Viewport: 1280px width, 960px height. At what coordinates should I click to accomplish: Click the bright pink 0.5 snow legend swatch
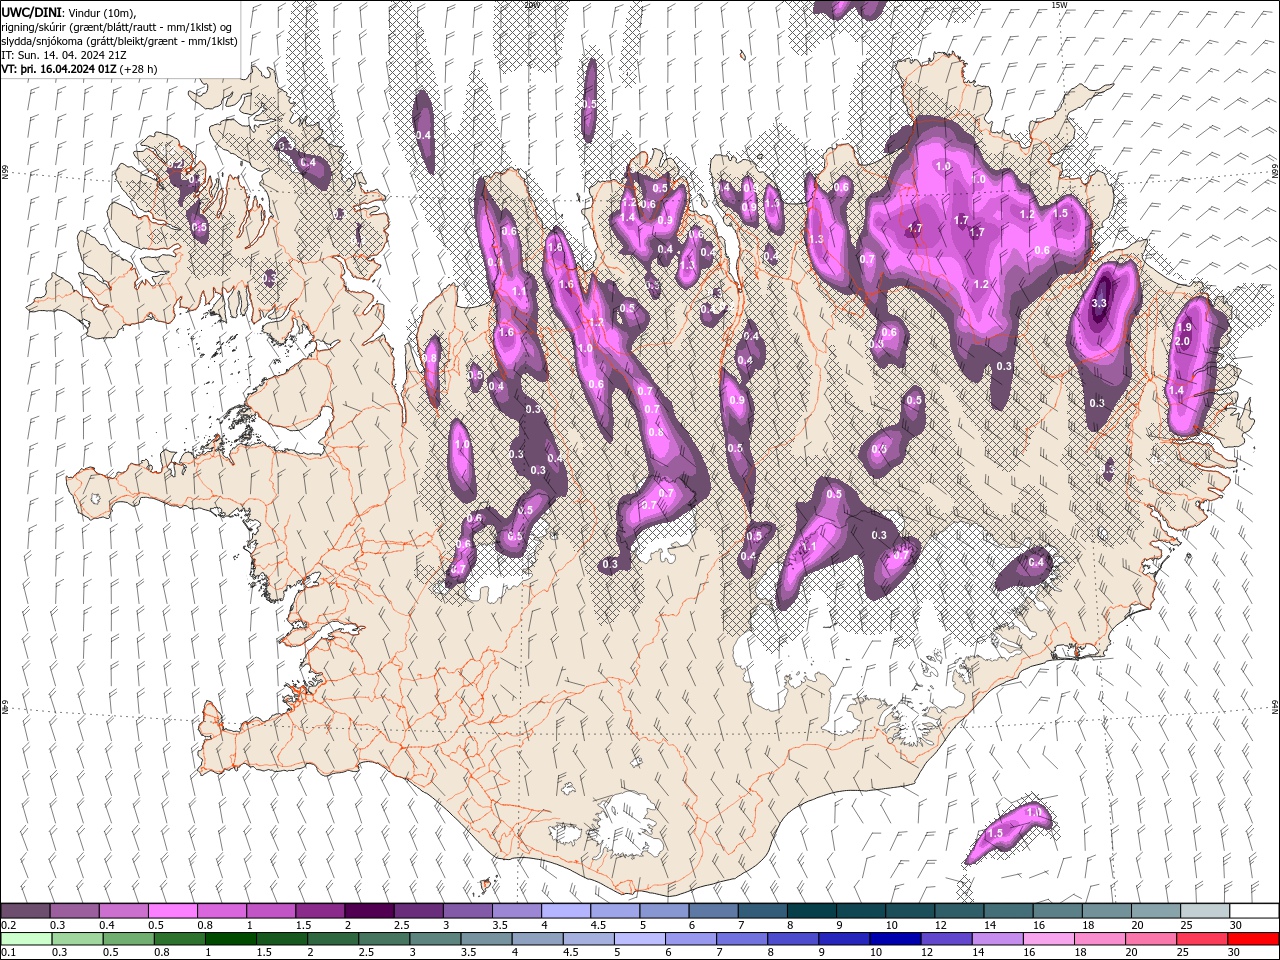(173, 911)
